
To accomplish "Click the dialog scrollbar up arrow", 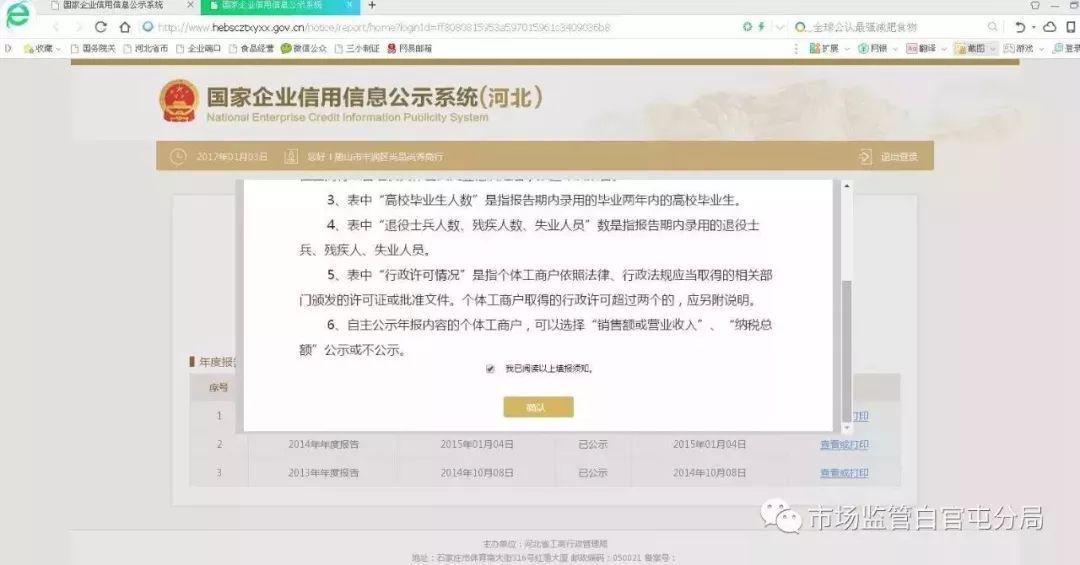I will (847, 186).
